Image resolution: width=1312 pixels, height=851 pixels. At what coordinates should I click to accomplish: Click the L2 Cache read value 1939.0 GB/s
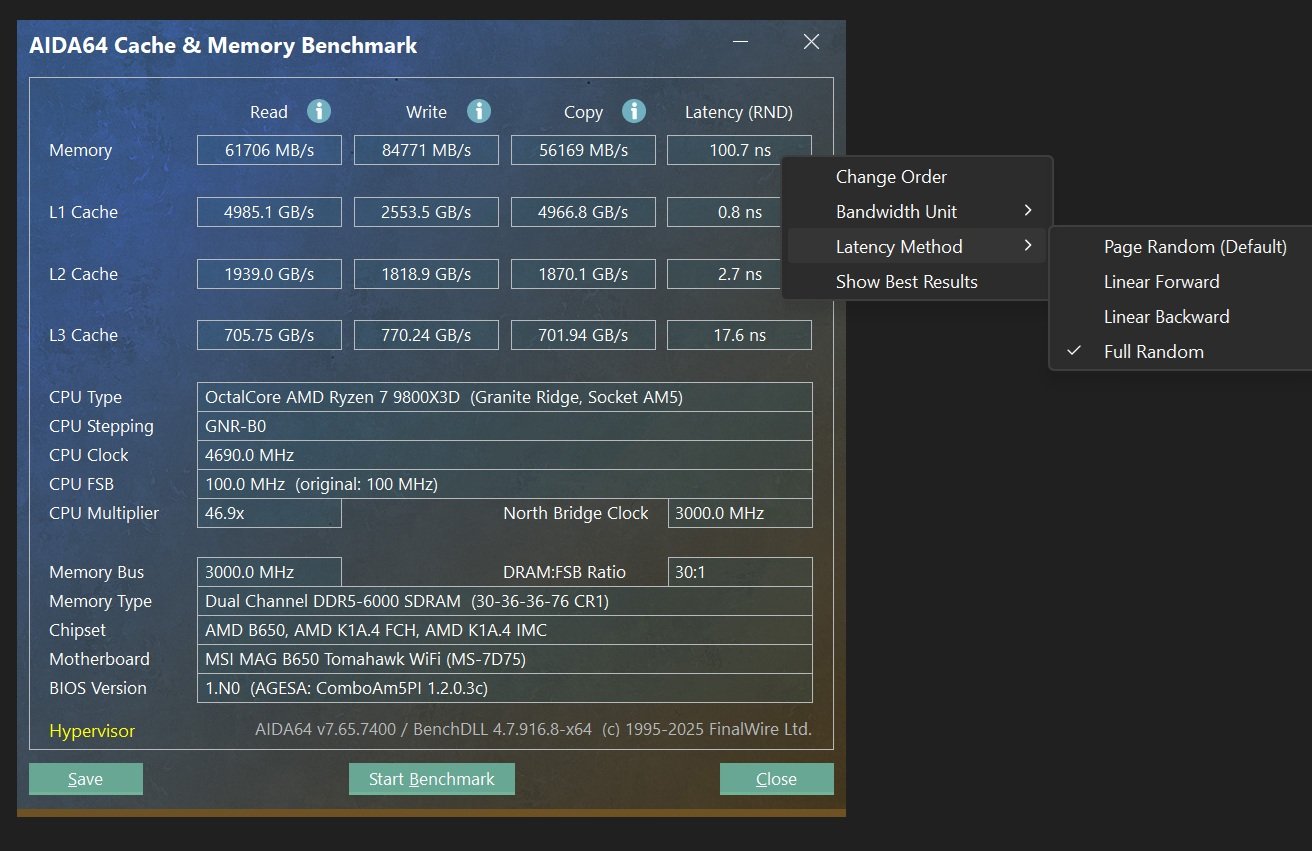[x=269, y=274]
